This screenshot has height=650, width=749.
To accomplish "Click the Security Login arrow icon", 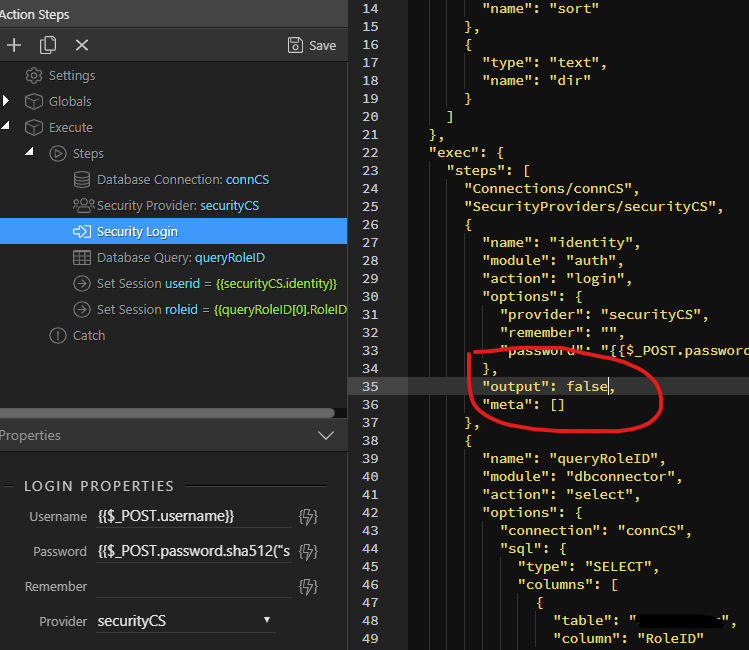I will pos(82,232).
